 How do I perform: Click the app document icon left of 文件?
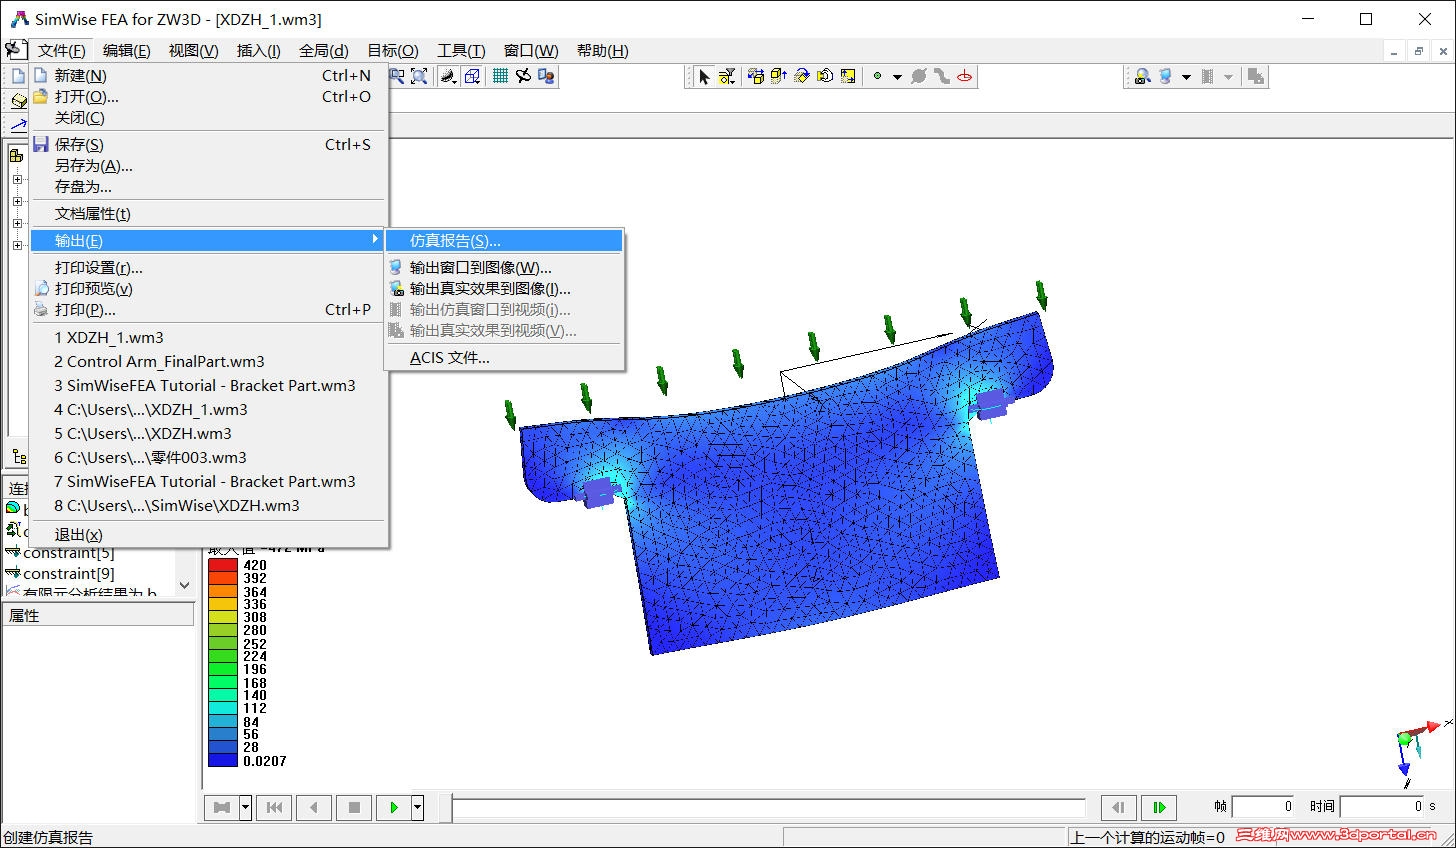tap(14, 50)
